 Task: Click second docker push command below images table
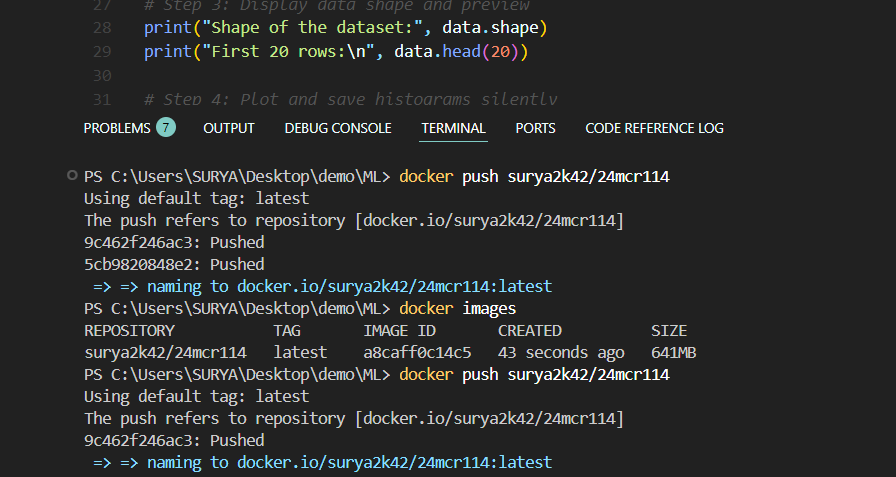click(534, 375)
